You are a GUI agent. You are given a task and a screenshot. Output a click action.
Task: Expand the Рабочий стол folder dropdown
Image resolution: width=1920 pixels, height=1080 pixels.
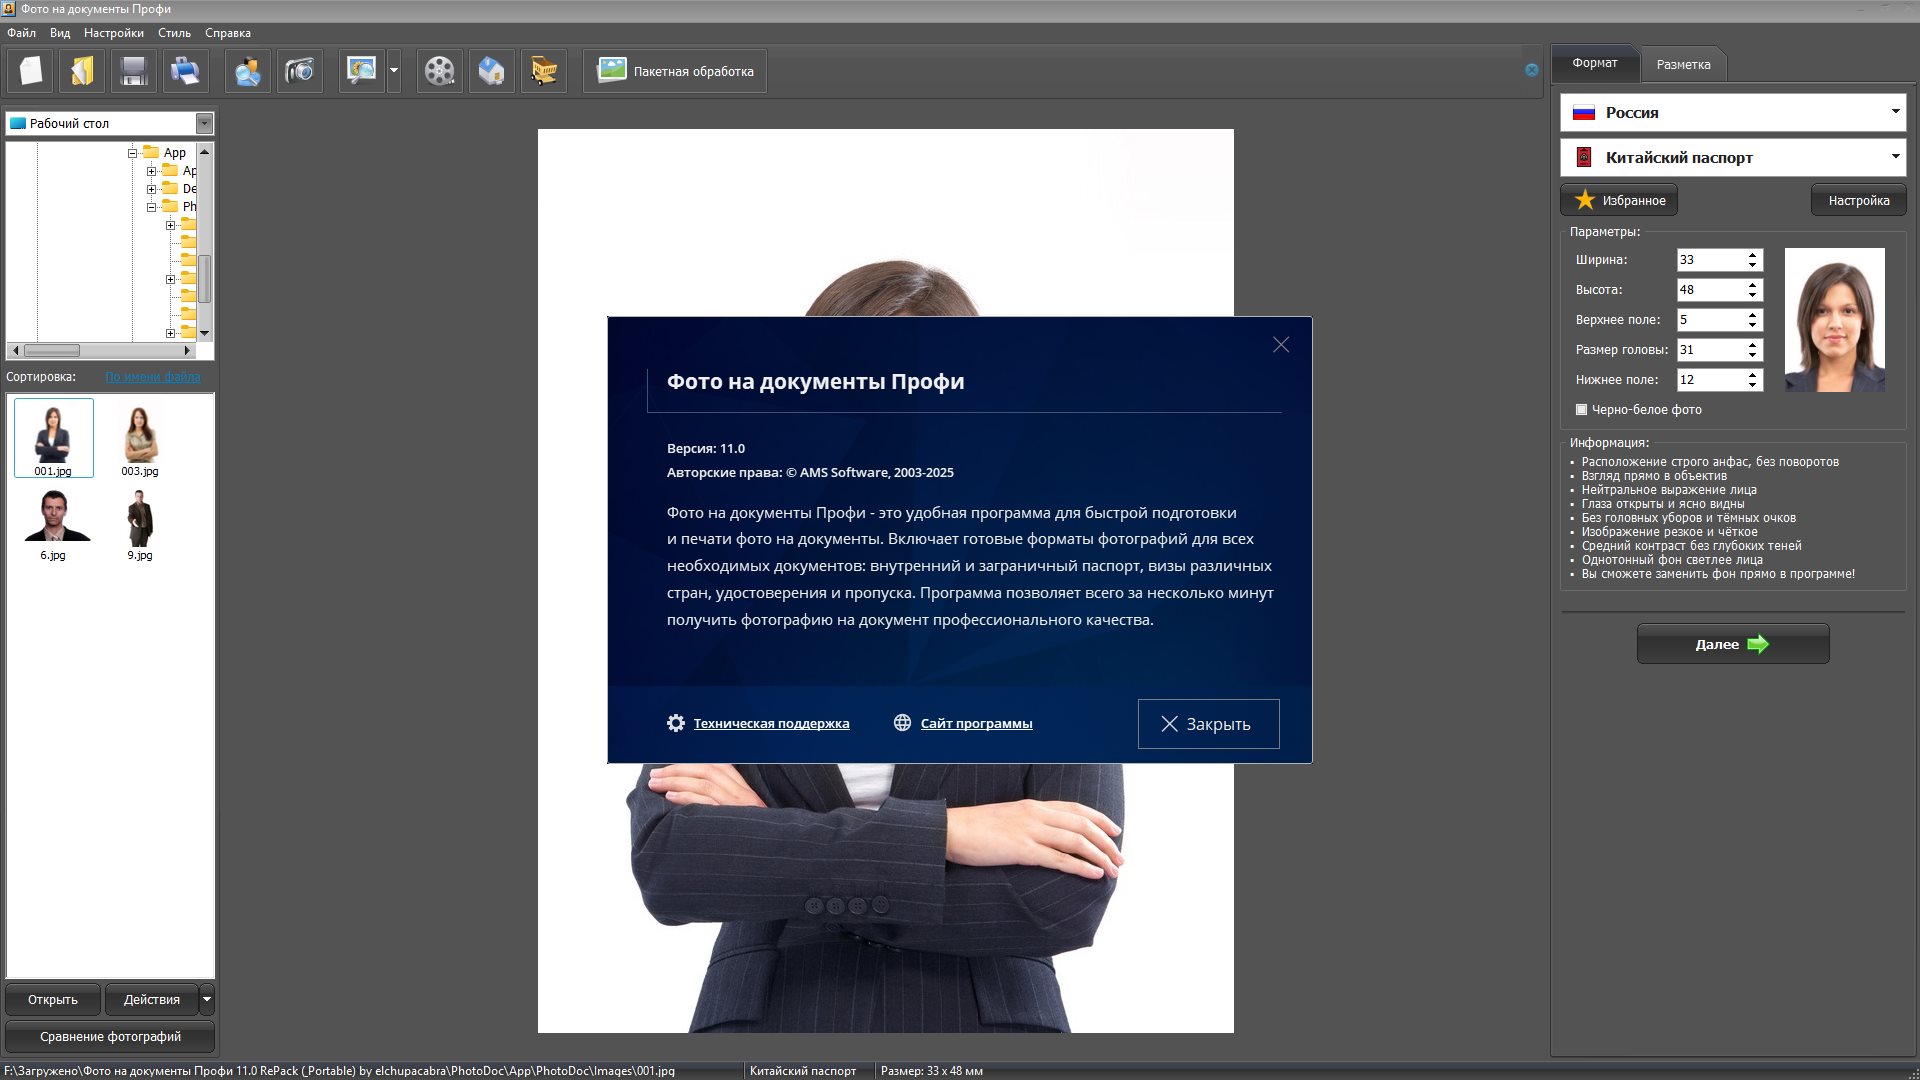[204, 123]
